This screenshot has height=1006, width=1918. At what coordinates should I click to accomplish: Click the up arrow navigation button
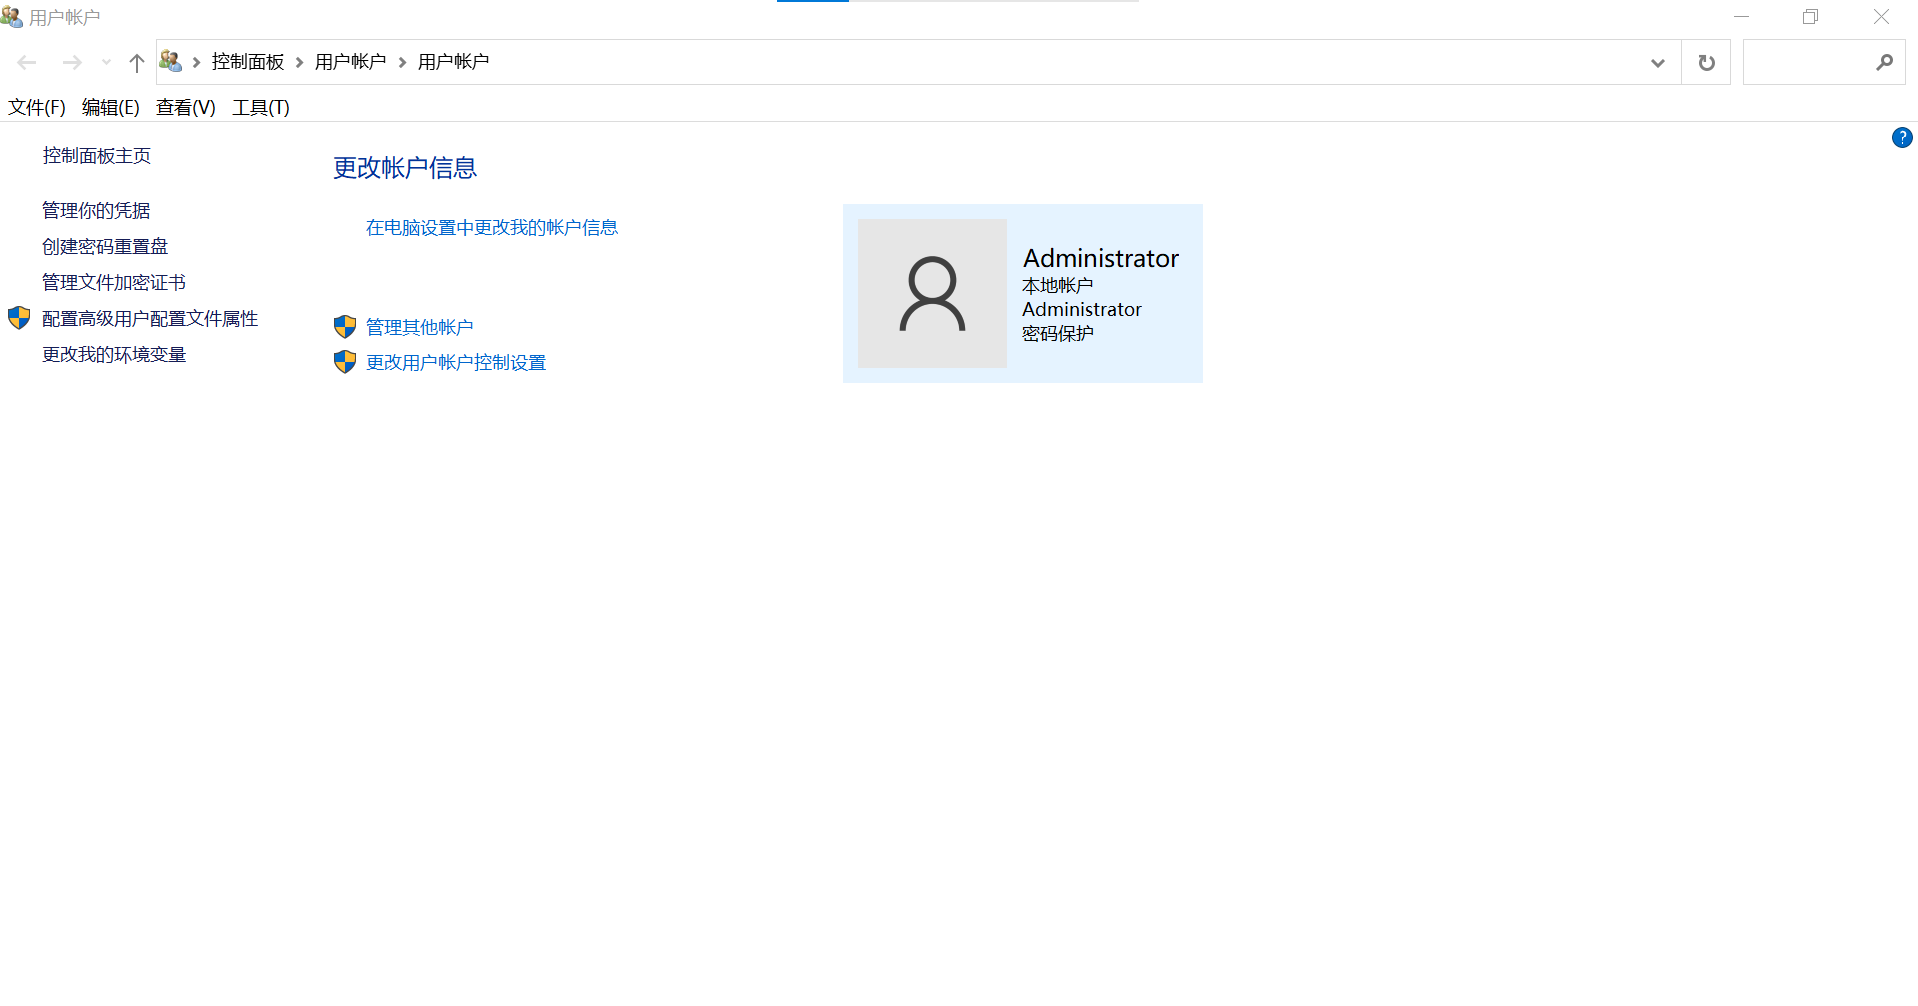137,63
